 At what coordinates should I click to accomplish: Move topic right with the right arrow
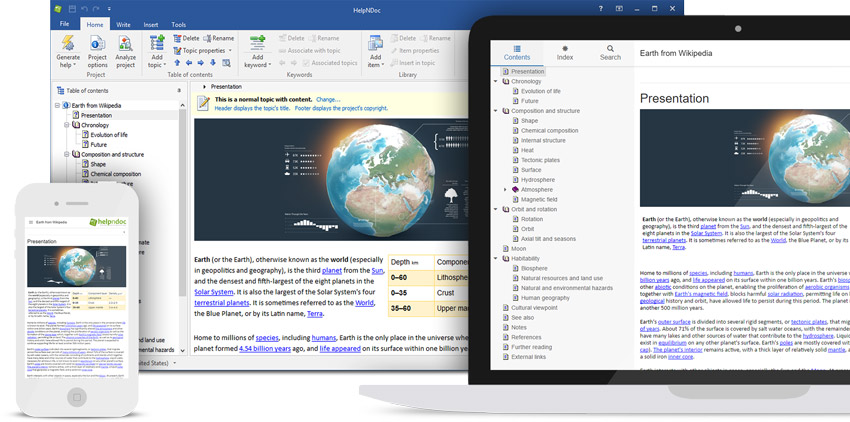click(201, 63)
